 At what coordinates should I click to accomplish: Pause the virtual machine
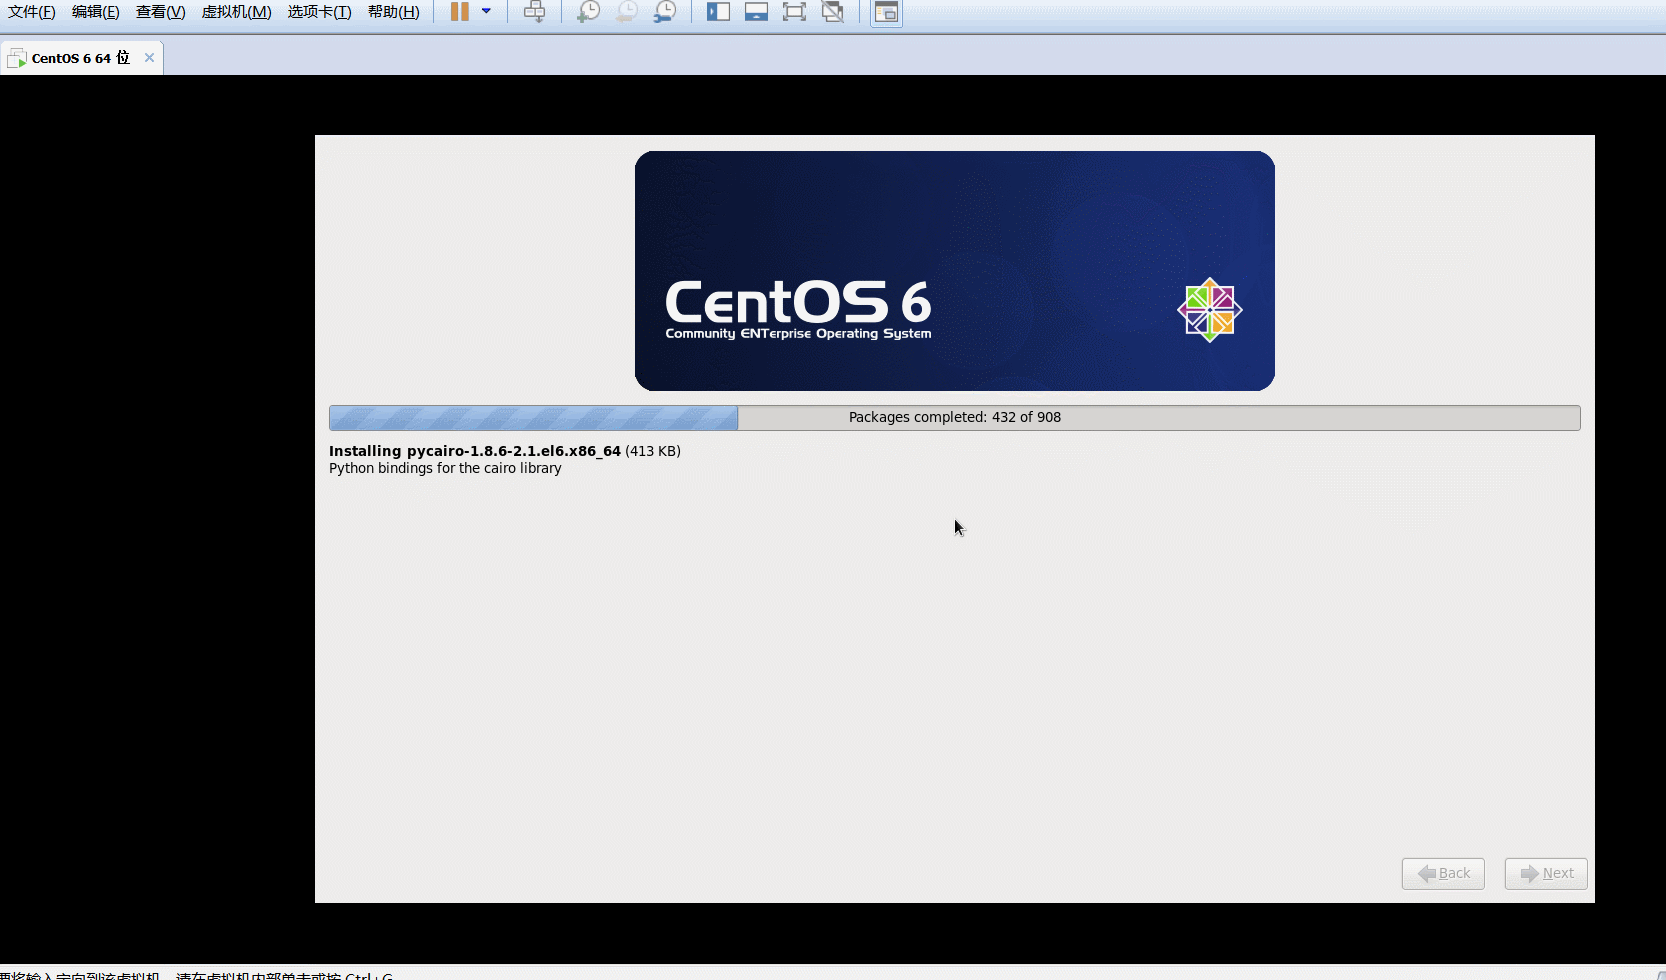[459, 12]
